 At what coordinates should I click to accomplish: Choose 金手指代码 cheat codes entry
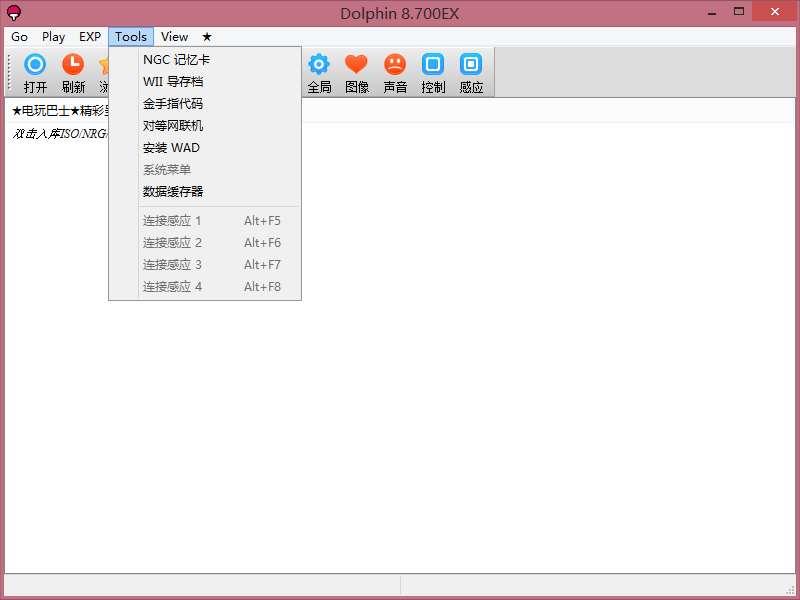point(205,104)
